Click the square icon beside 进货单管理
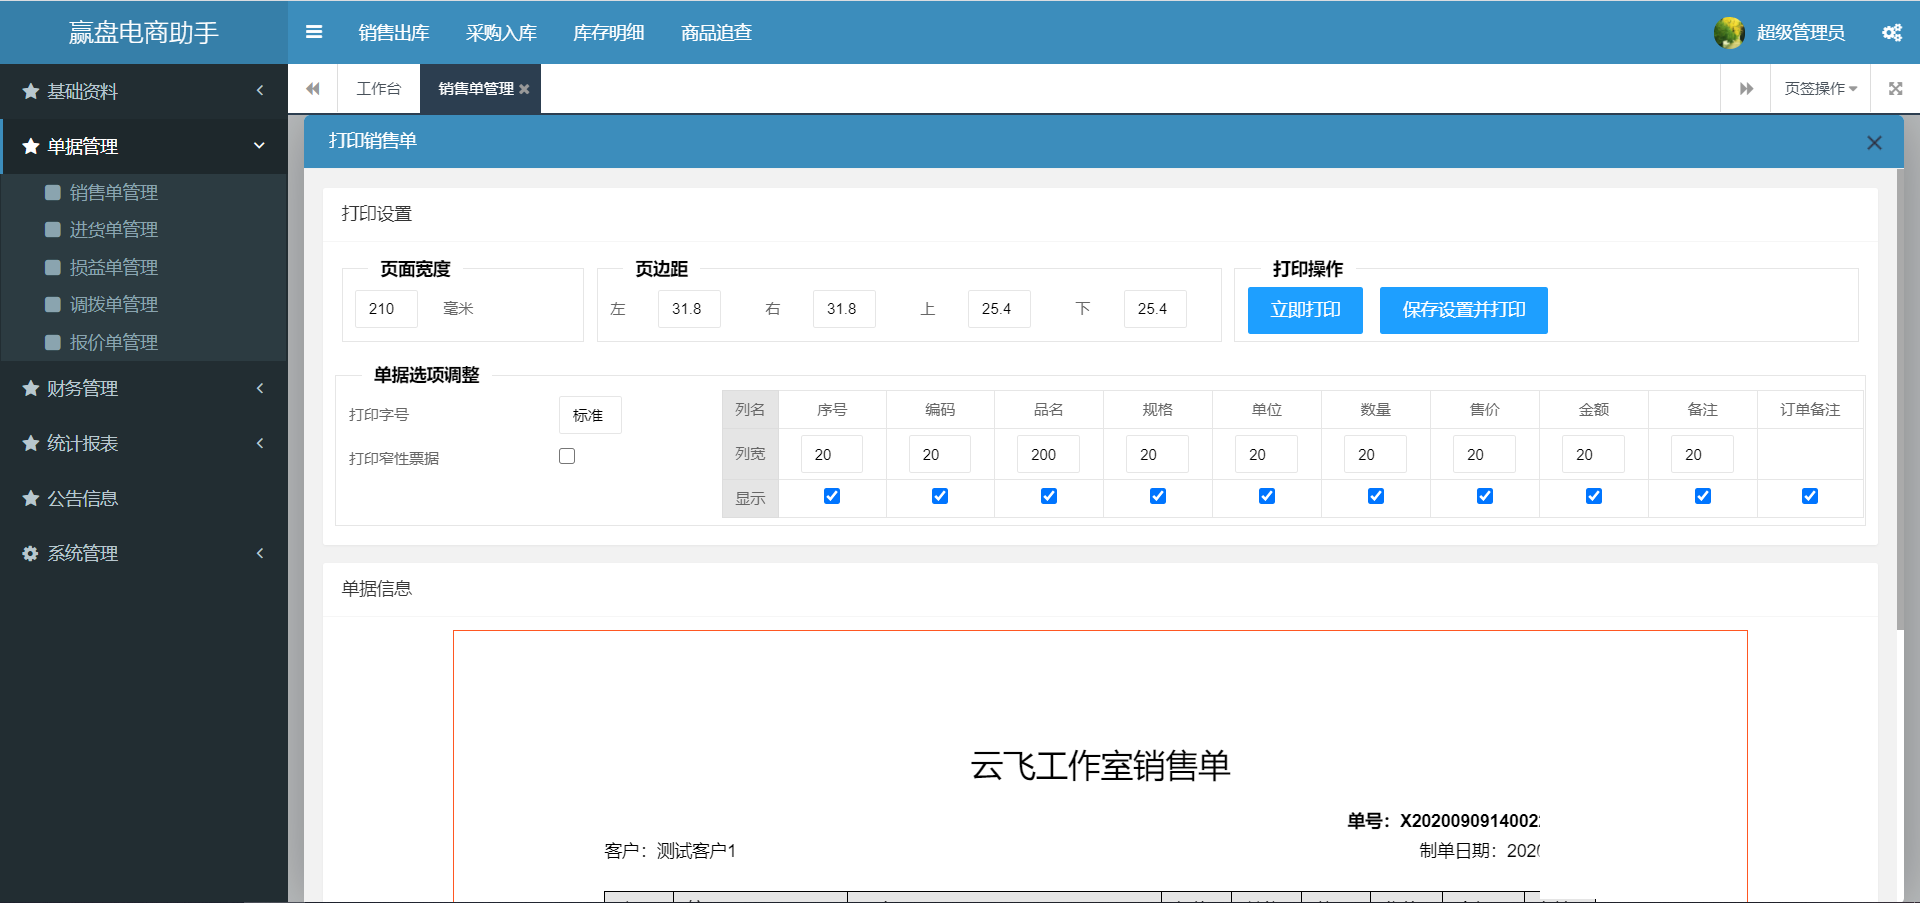Screen dimensions: 1920x903 point(53,229)
